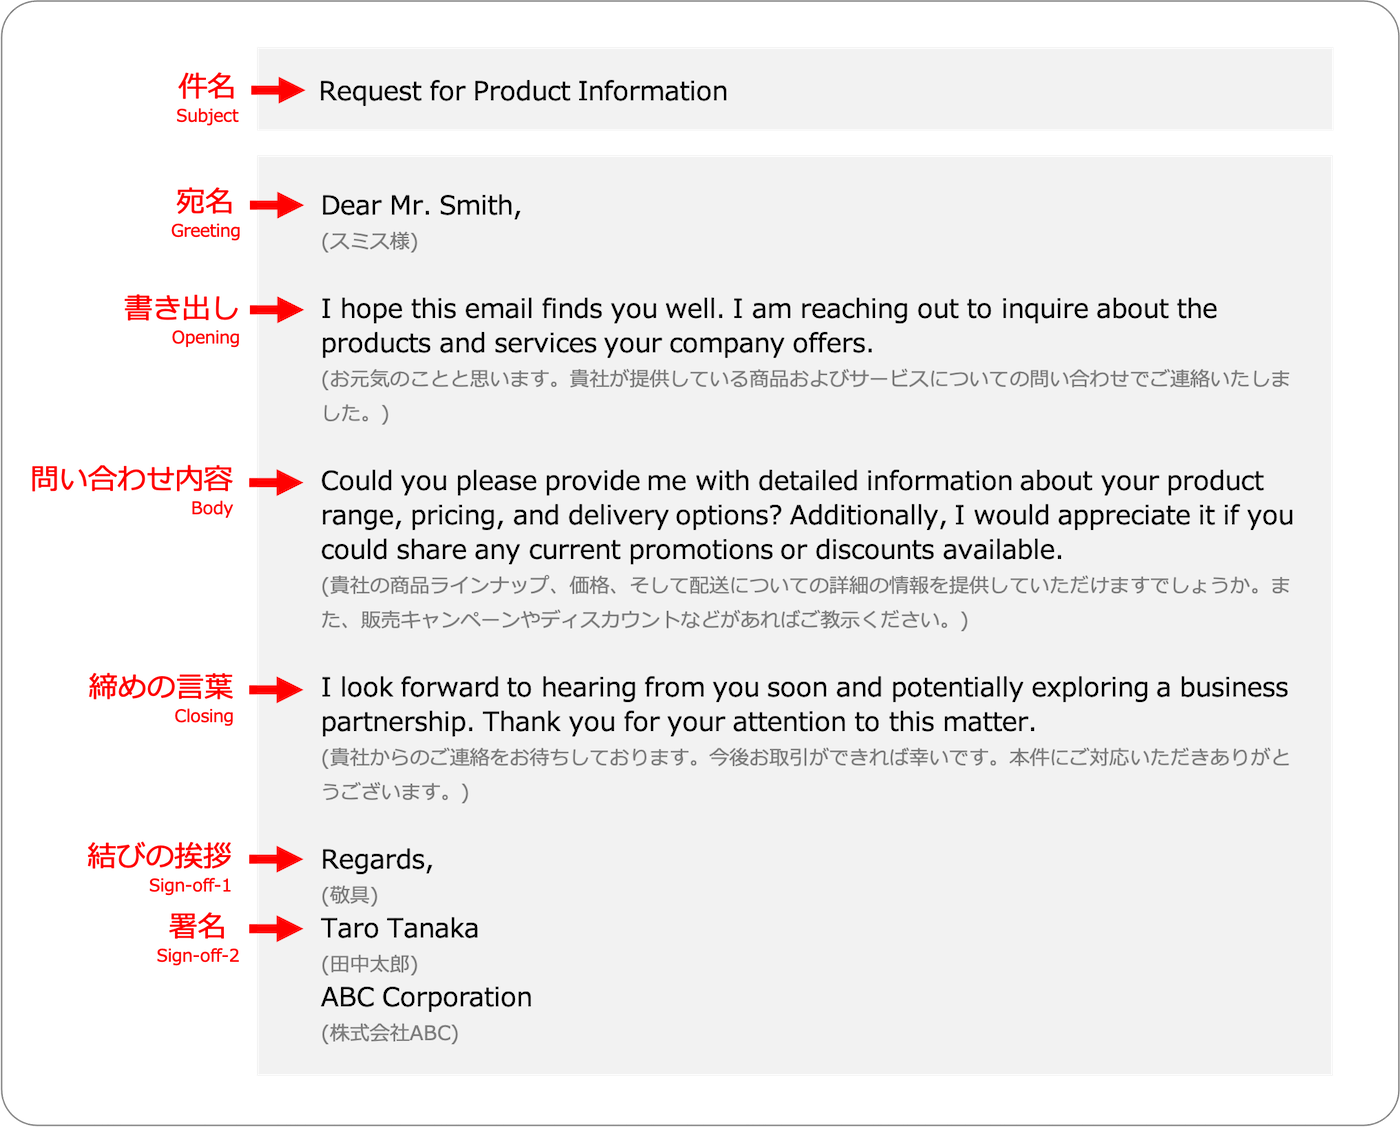
Task: Click the "Could you please provide" body paragraph
Action: coord(806,515)
